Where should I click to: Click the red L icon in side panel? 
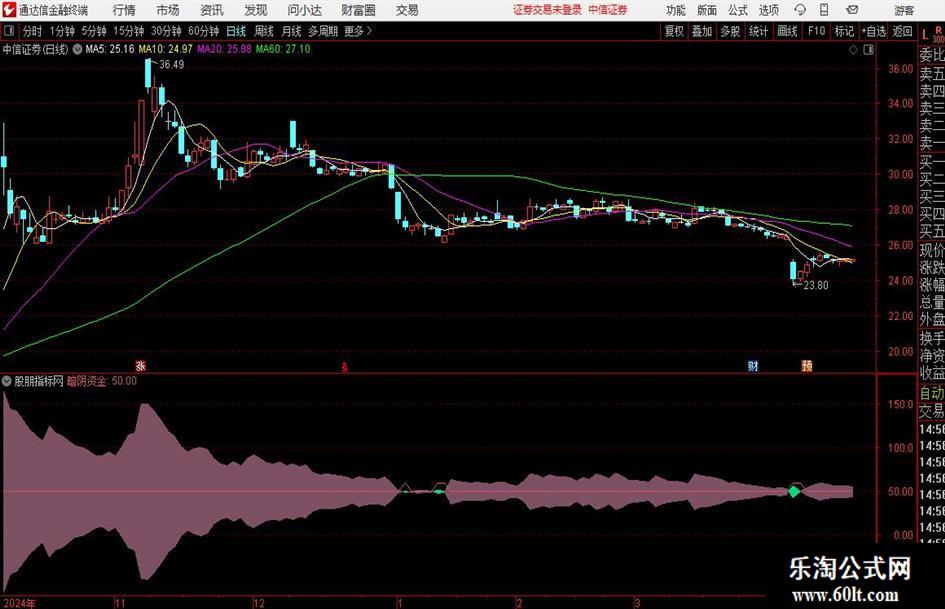(x=926, y=35)
